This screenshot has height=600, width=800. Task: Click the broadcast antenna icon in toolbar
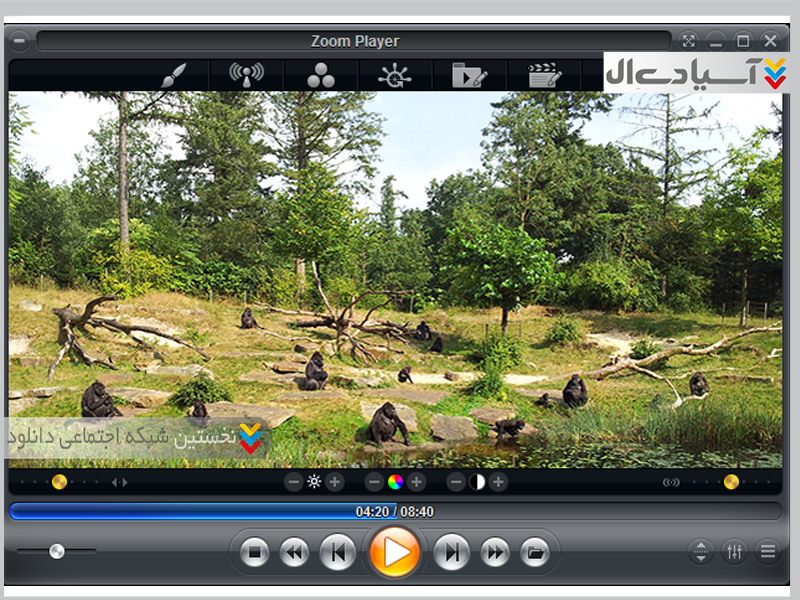pyautogui.click(x=246, y=75)
